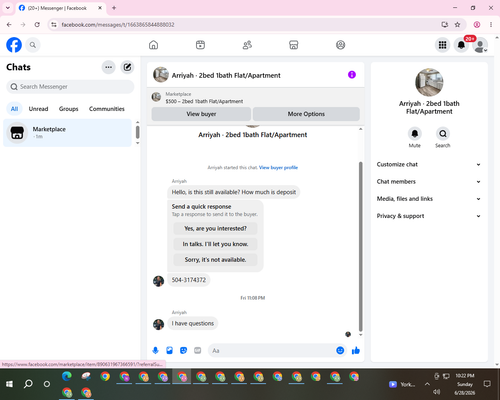Choose a sticker icon
Screen dimensions: 500x400
(183, 351)
